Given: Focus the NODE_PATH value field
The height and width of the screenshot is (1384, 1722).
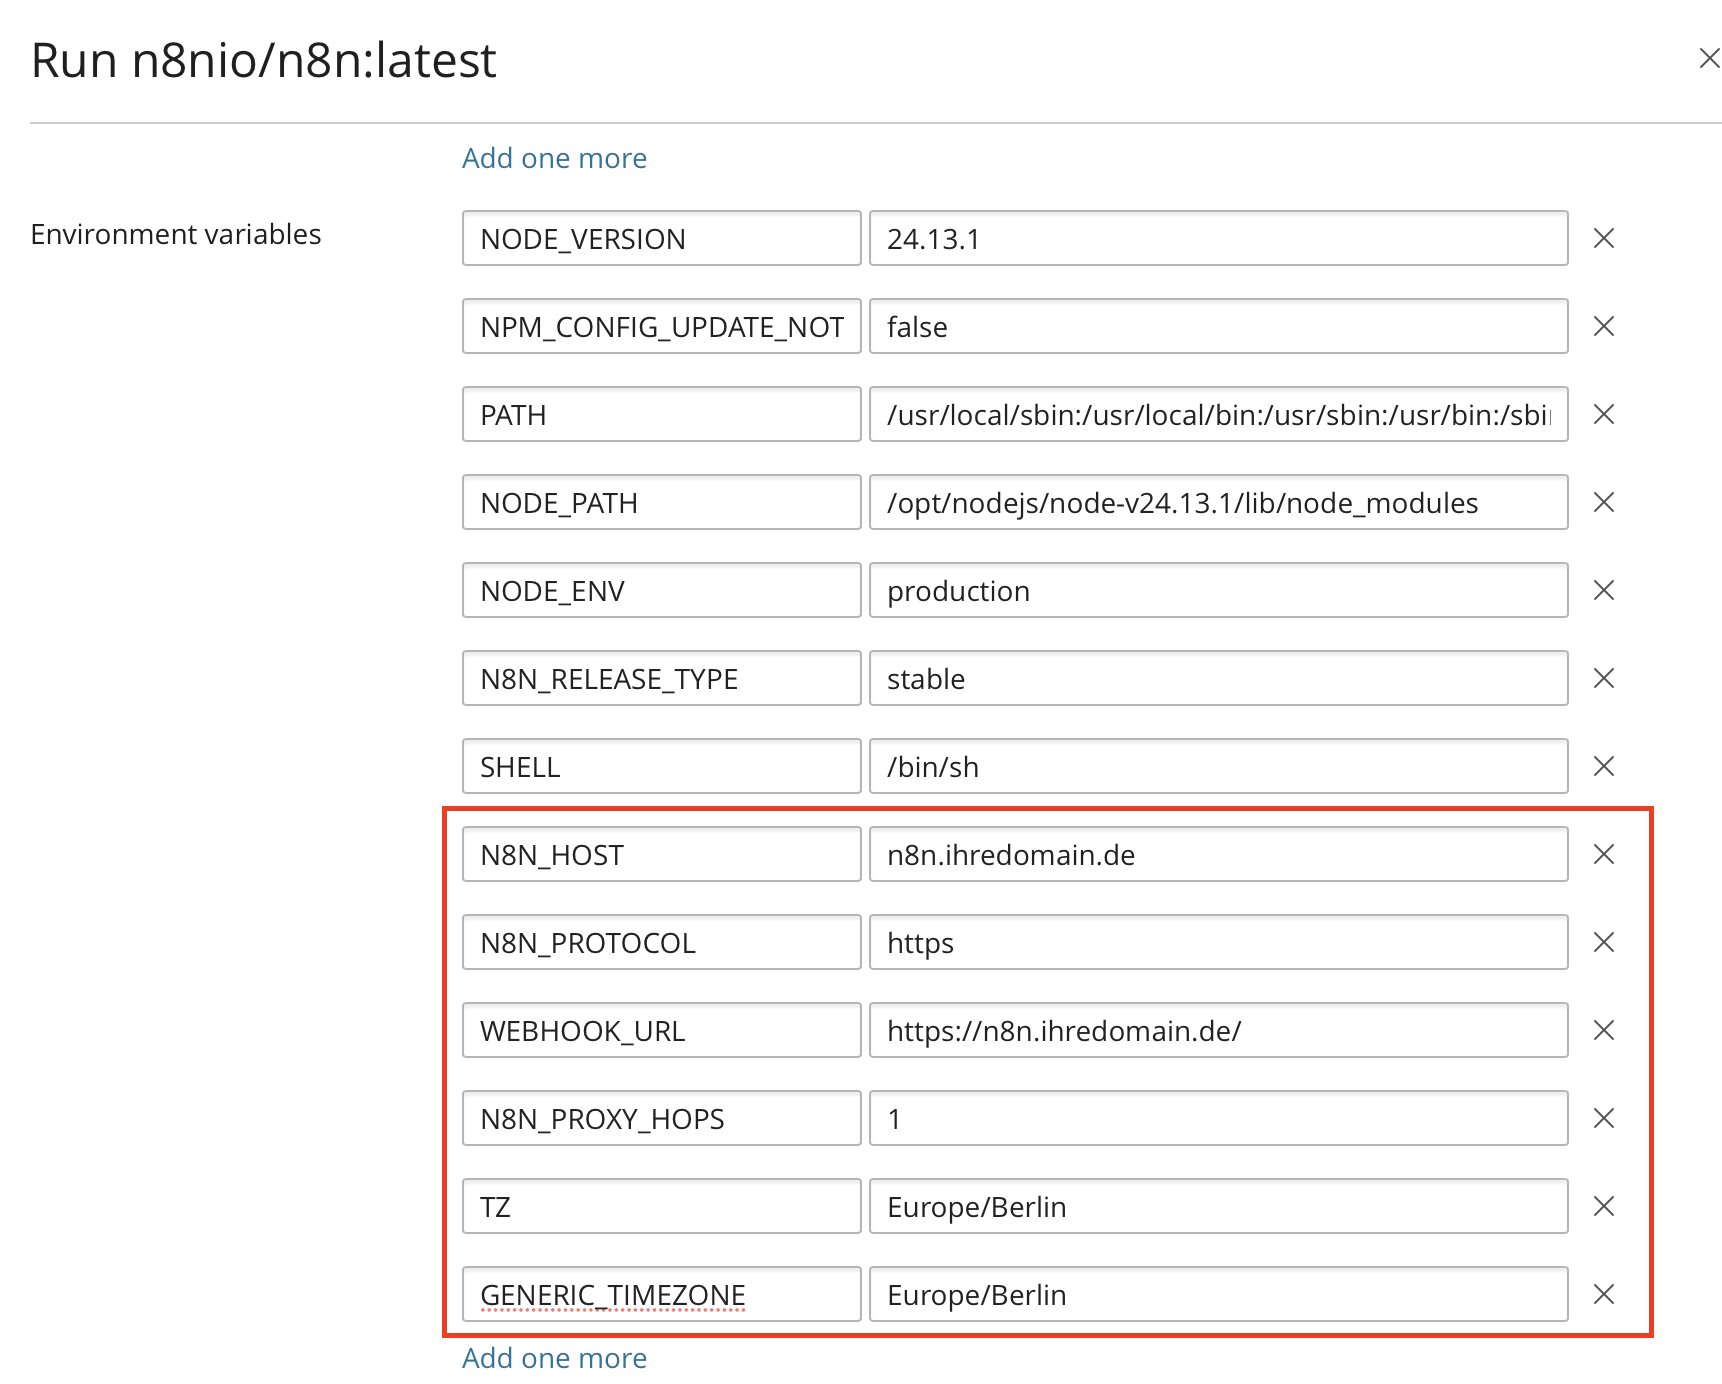Looking at the screenshot, I should [1217, 502].
